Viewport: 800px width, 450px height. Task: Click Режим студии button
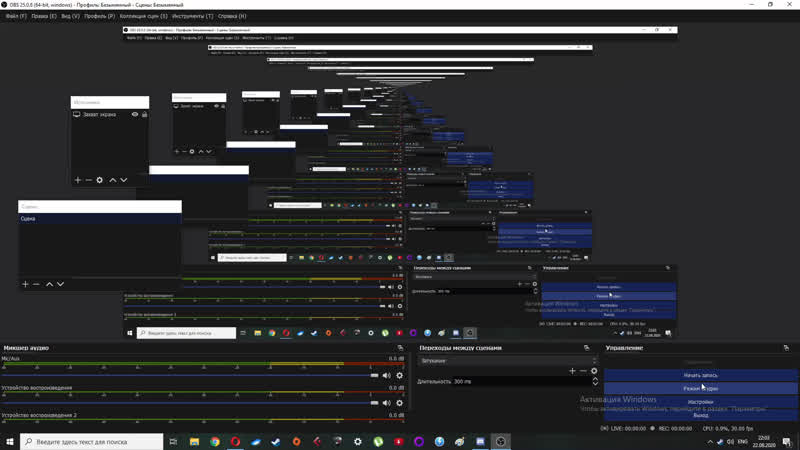click(701, 389)
